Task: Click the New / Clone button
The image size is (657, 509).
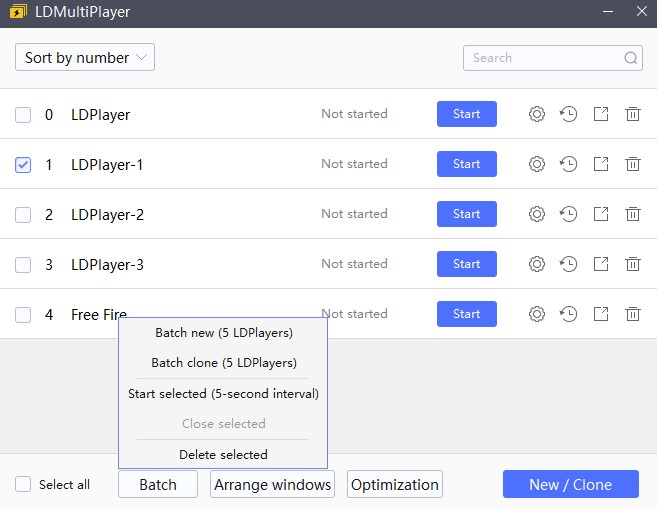Action: click(x=571, y=484)
